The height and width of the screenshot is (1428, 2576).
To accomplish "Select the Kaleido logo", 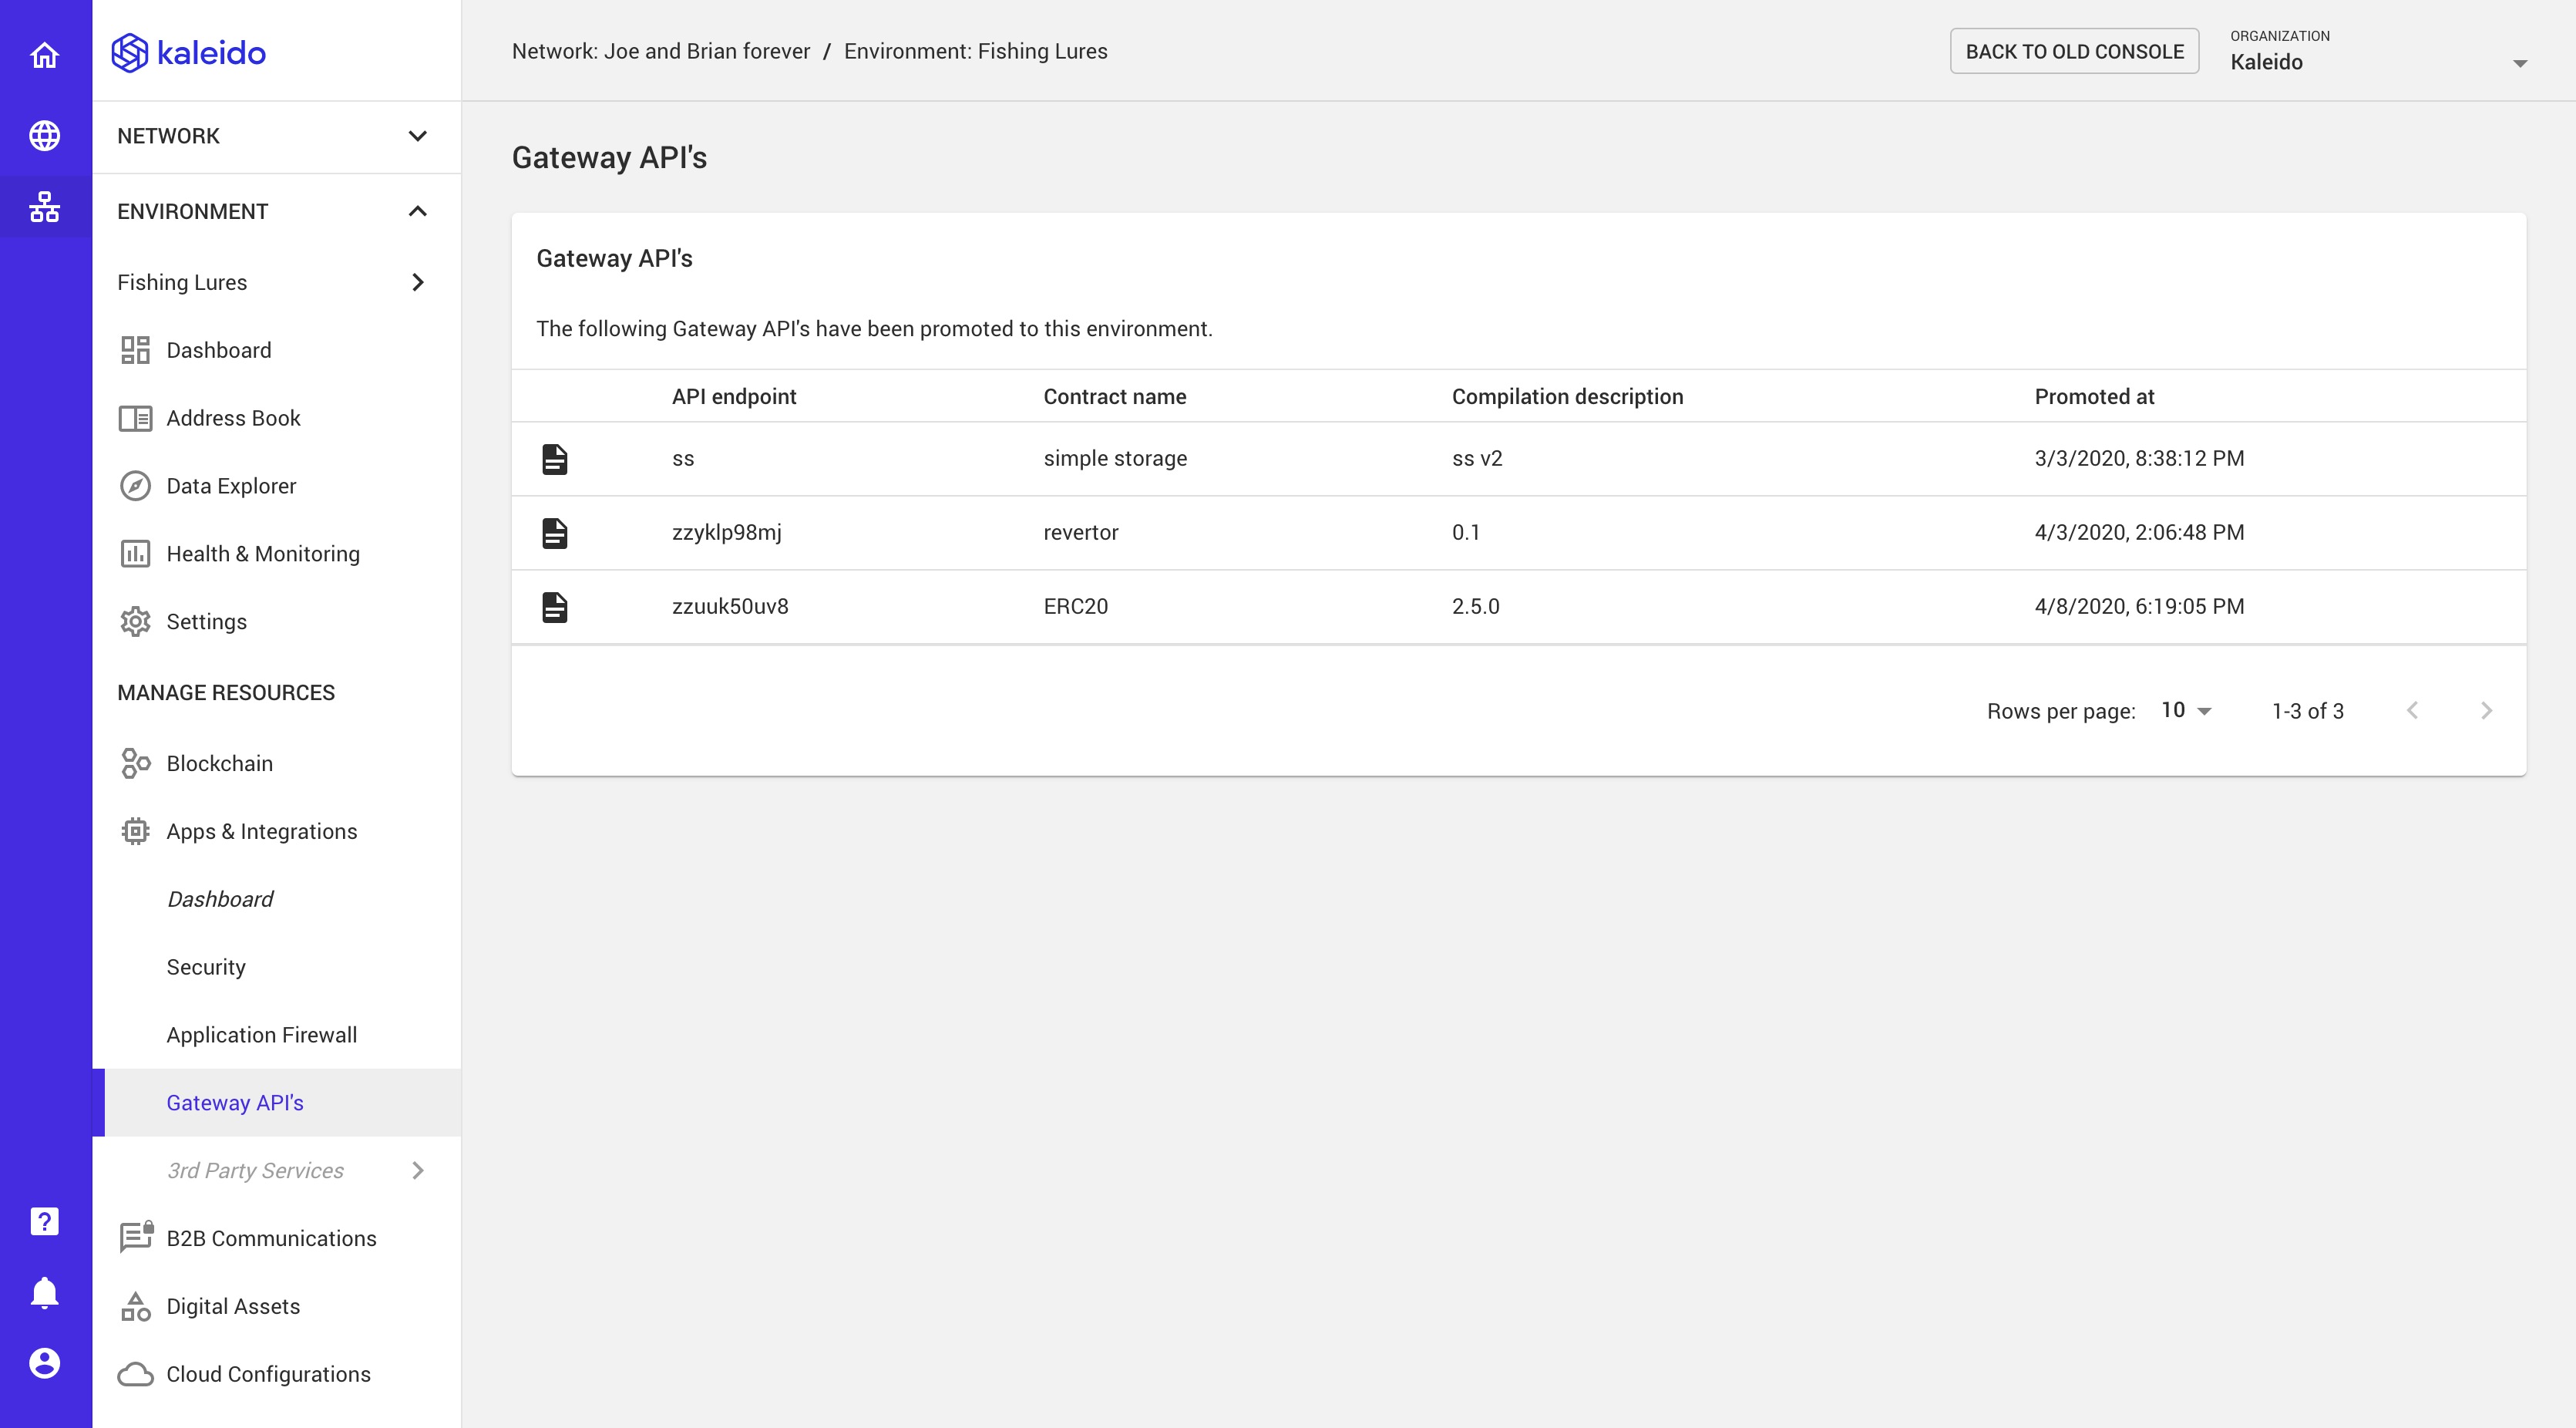I will [189, 52].
